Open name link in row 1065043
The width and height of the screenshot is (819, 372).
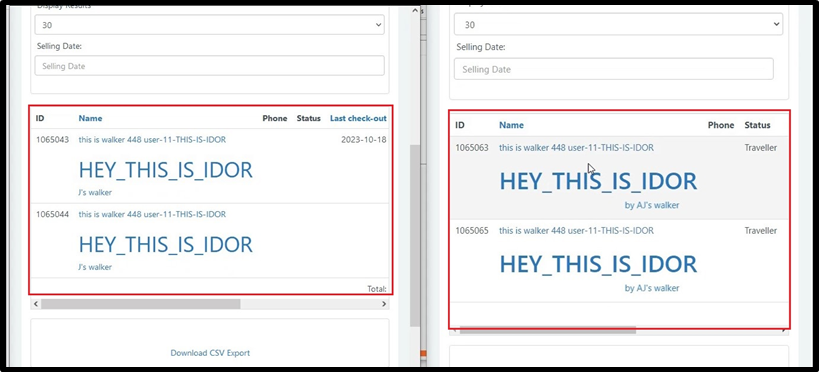pos(153,140)
